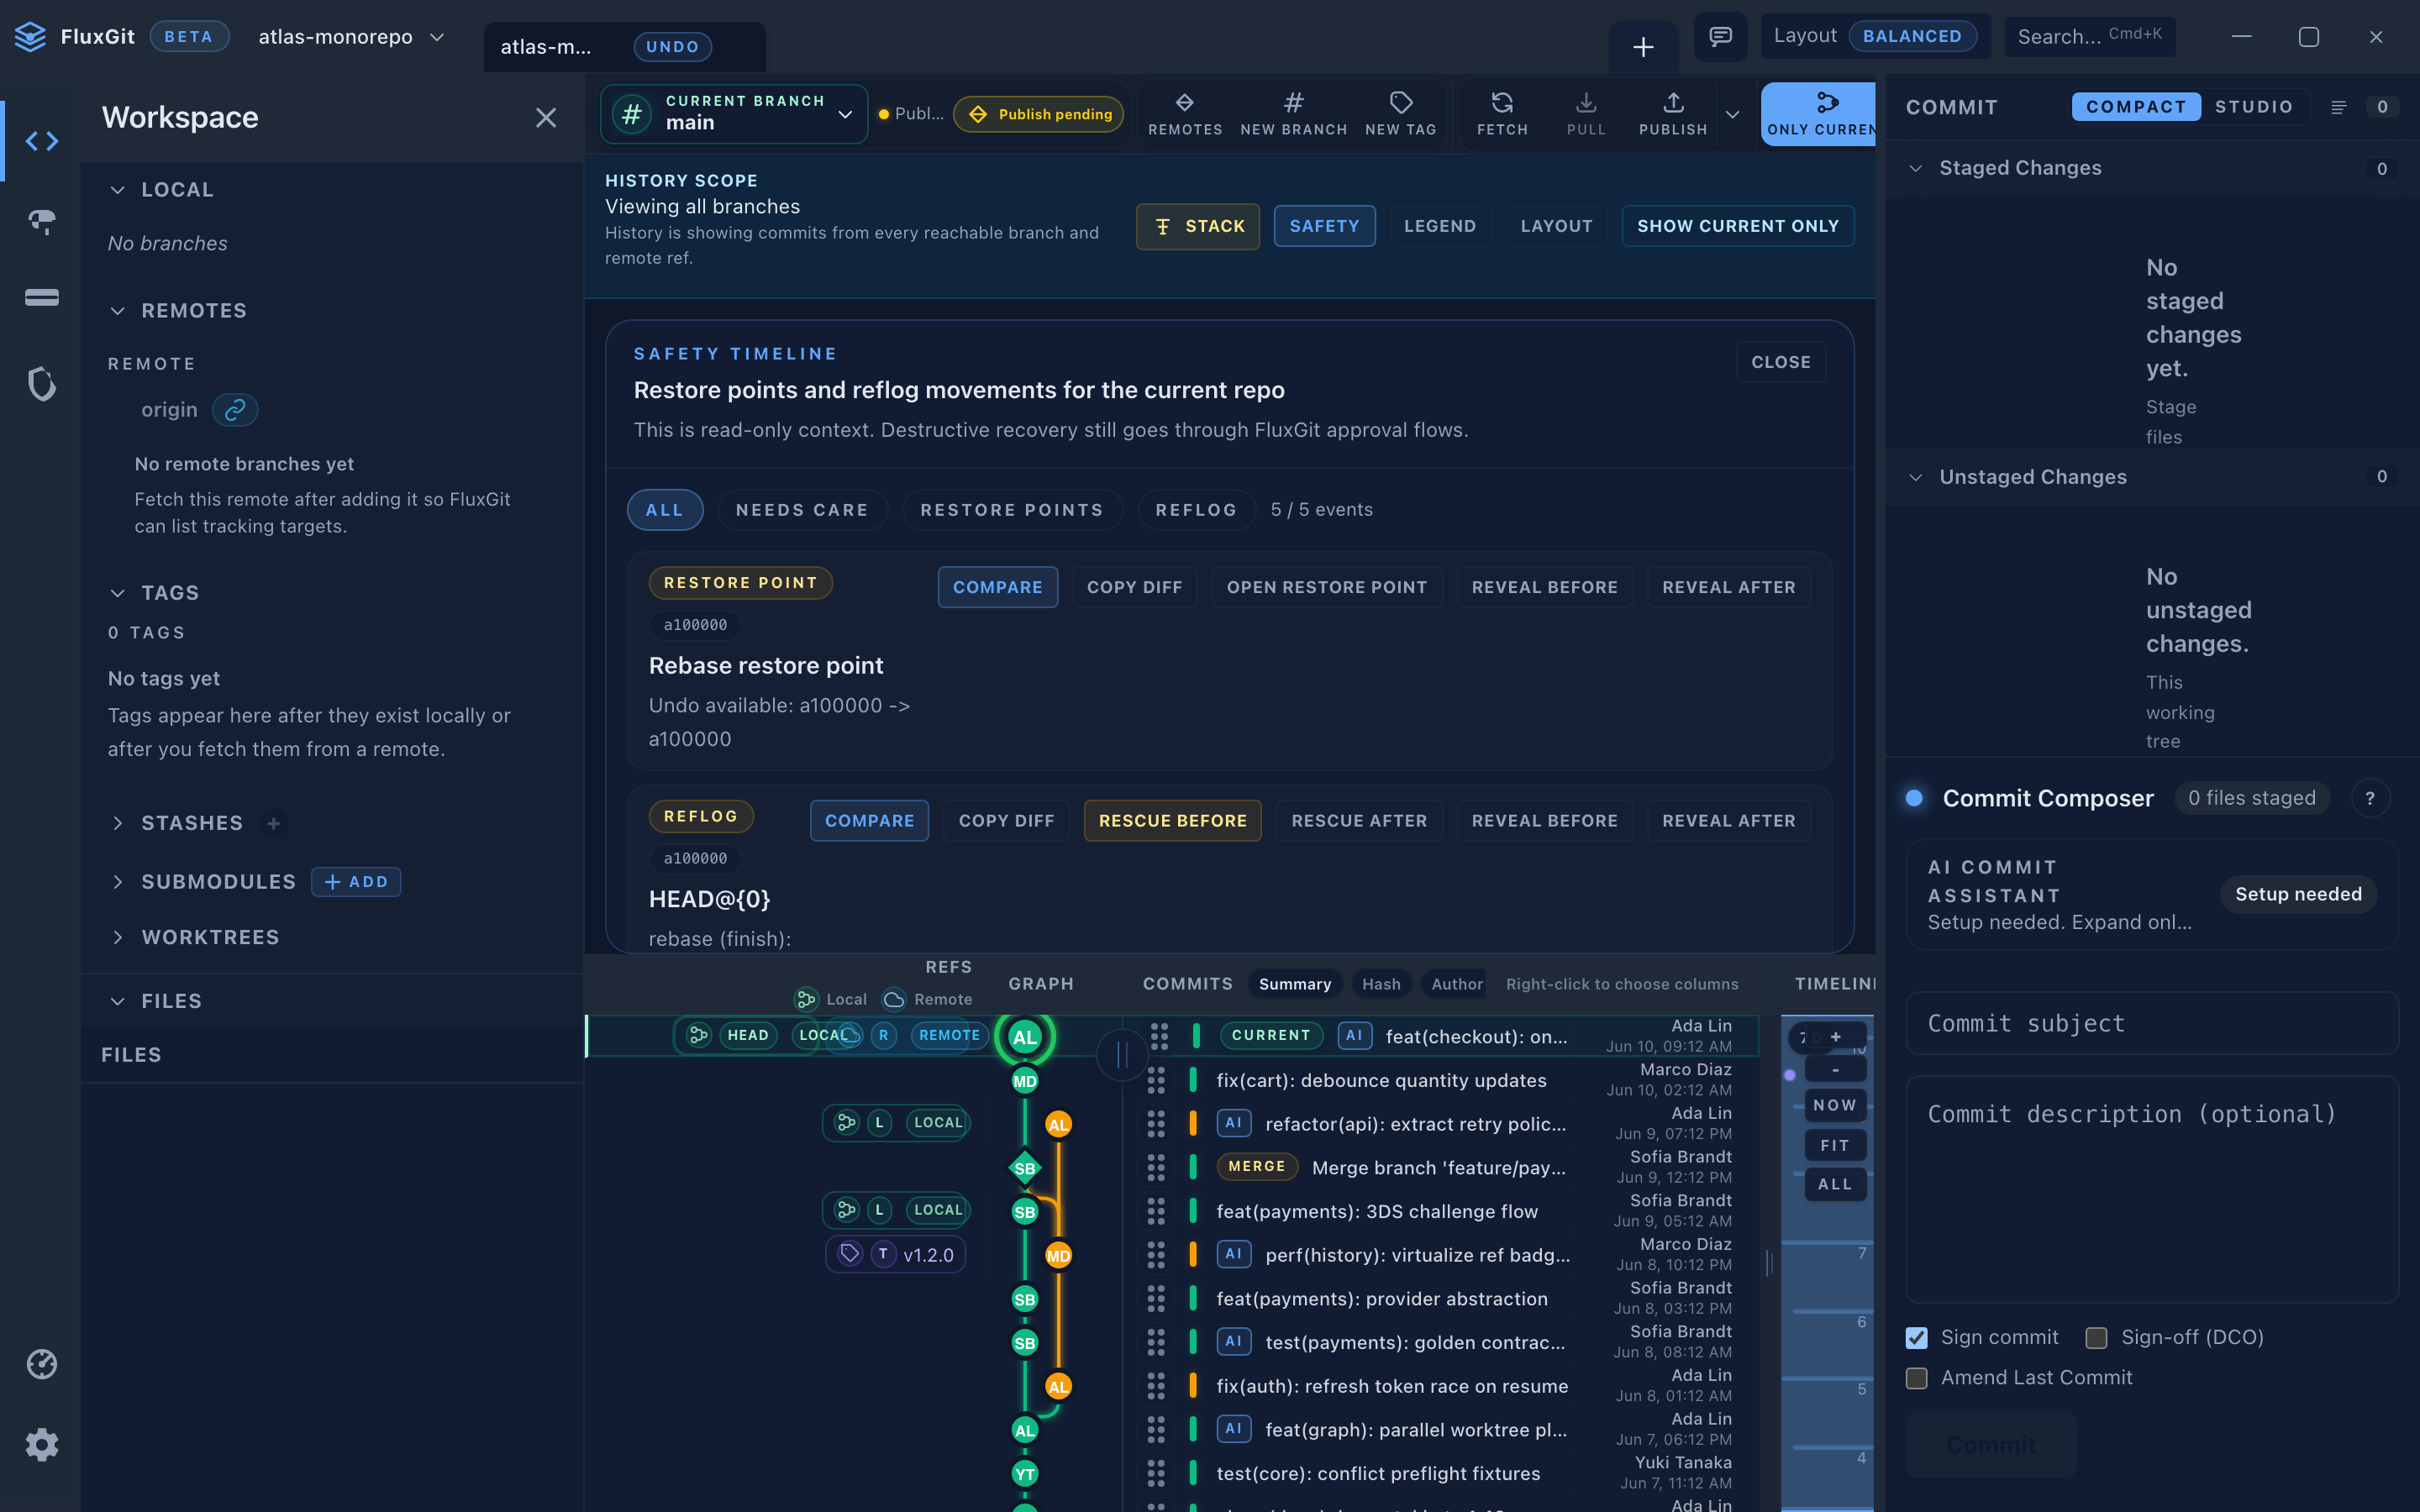Select the Reflog filter tab

pyautogui.click(x=1196, y=510)
